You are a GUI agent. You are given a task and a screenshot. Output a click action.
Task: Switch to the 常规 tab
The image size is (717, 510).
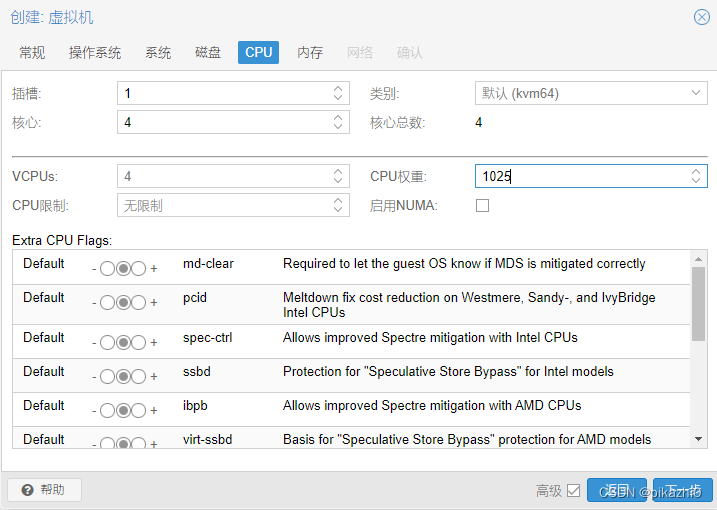pyautogui.click(x=32, y=53)
